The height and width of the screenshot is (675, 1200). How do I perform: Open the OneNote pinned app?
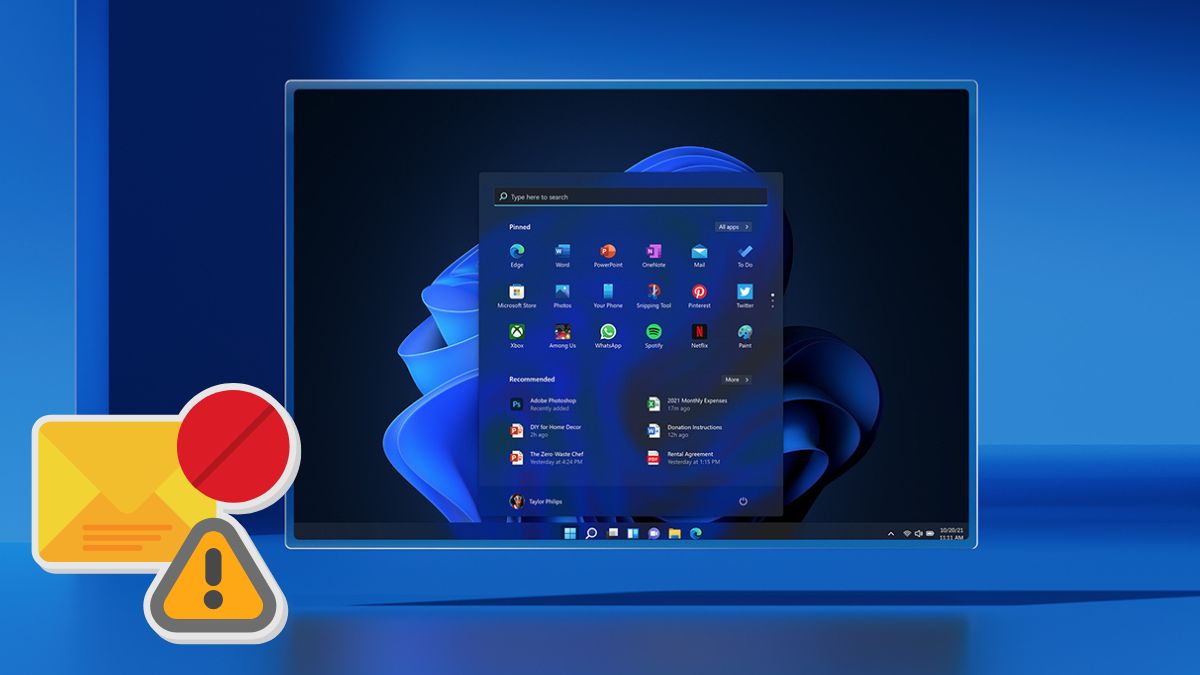[x=653, y=255]
